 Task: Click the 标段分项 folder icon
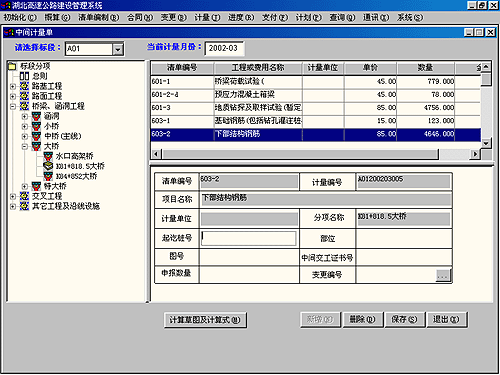click(x=12, y=66)
